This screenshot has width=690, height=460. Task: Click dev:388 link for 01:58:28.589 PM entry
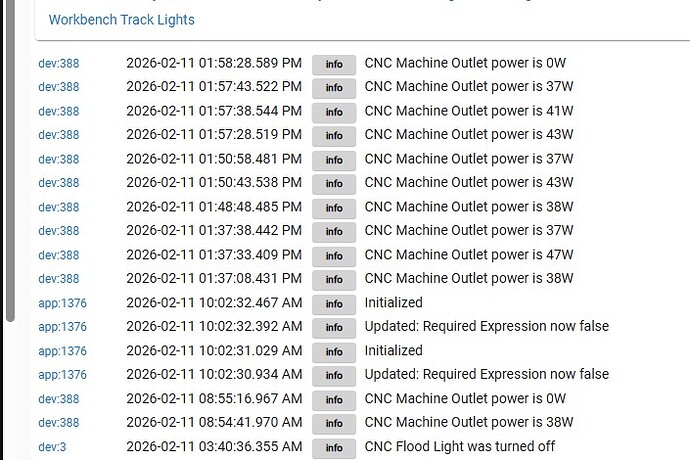(58, 64)
